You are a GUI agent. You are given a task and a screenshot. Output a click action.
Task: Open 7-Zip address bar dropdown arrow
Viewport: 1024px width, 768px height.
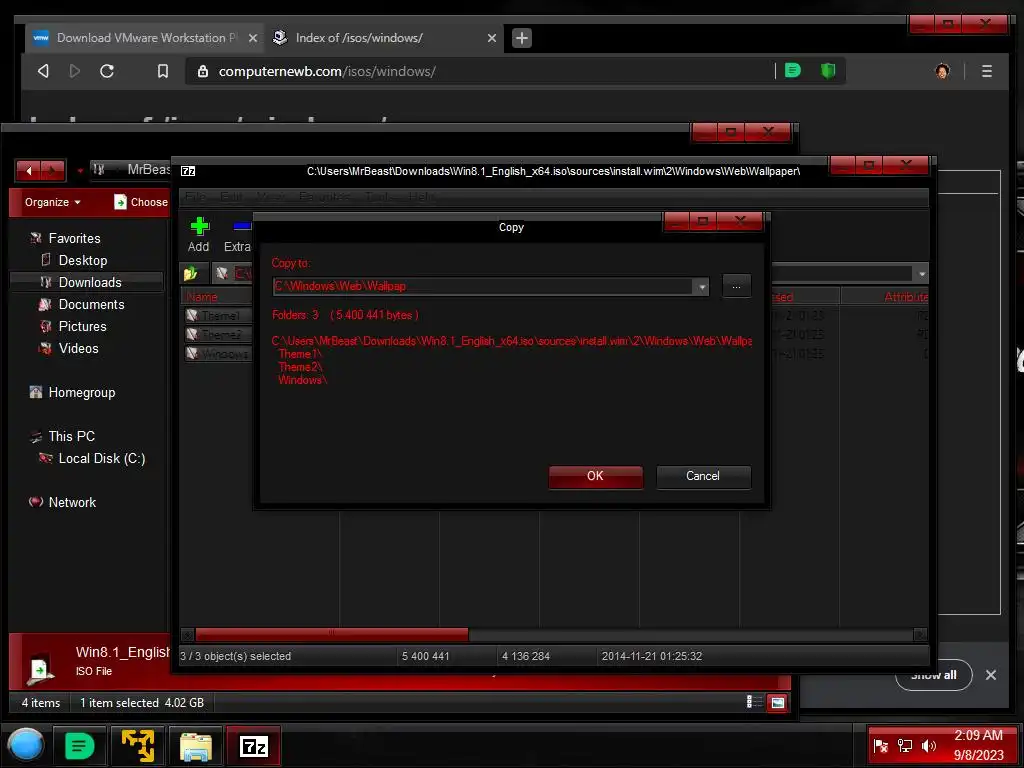(x=921, y=274)
